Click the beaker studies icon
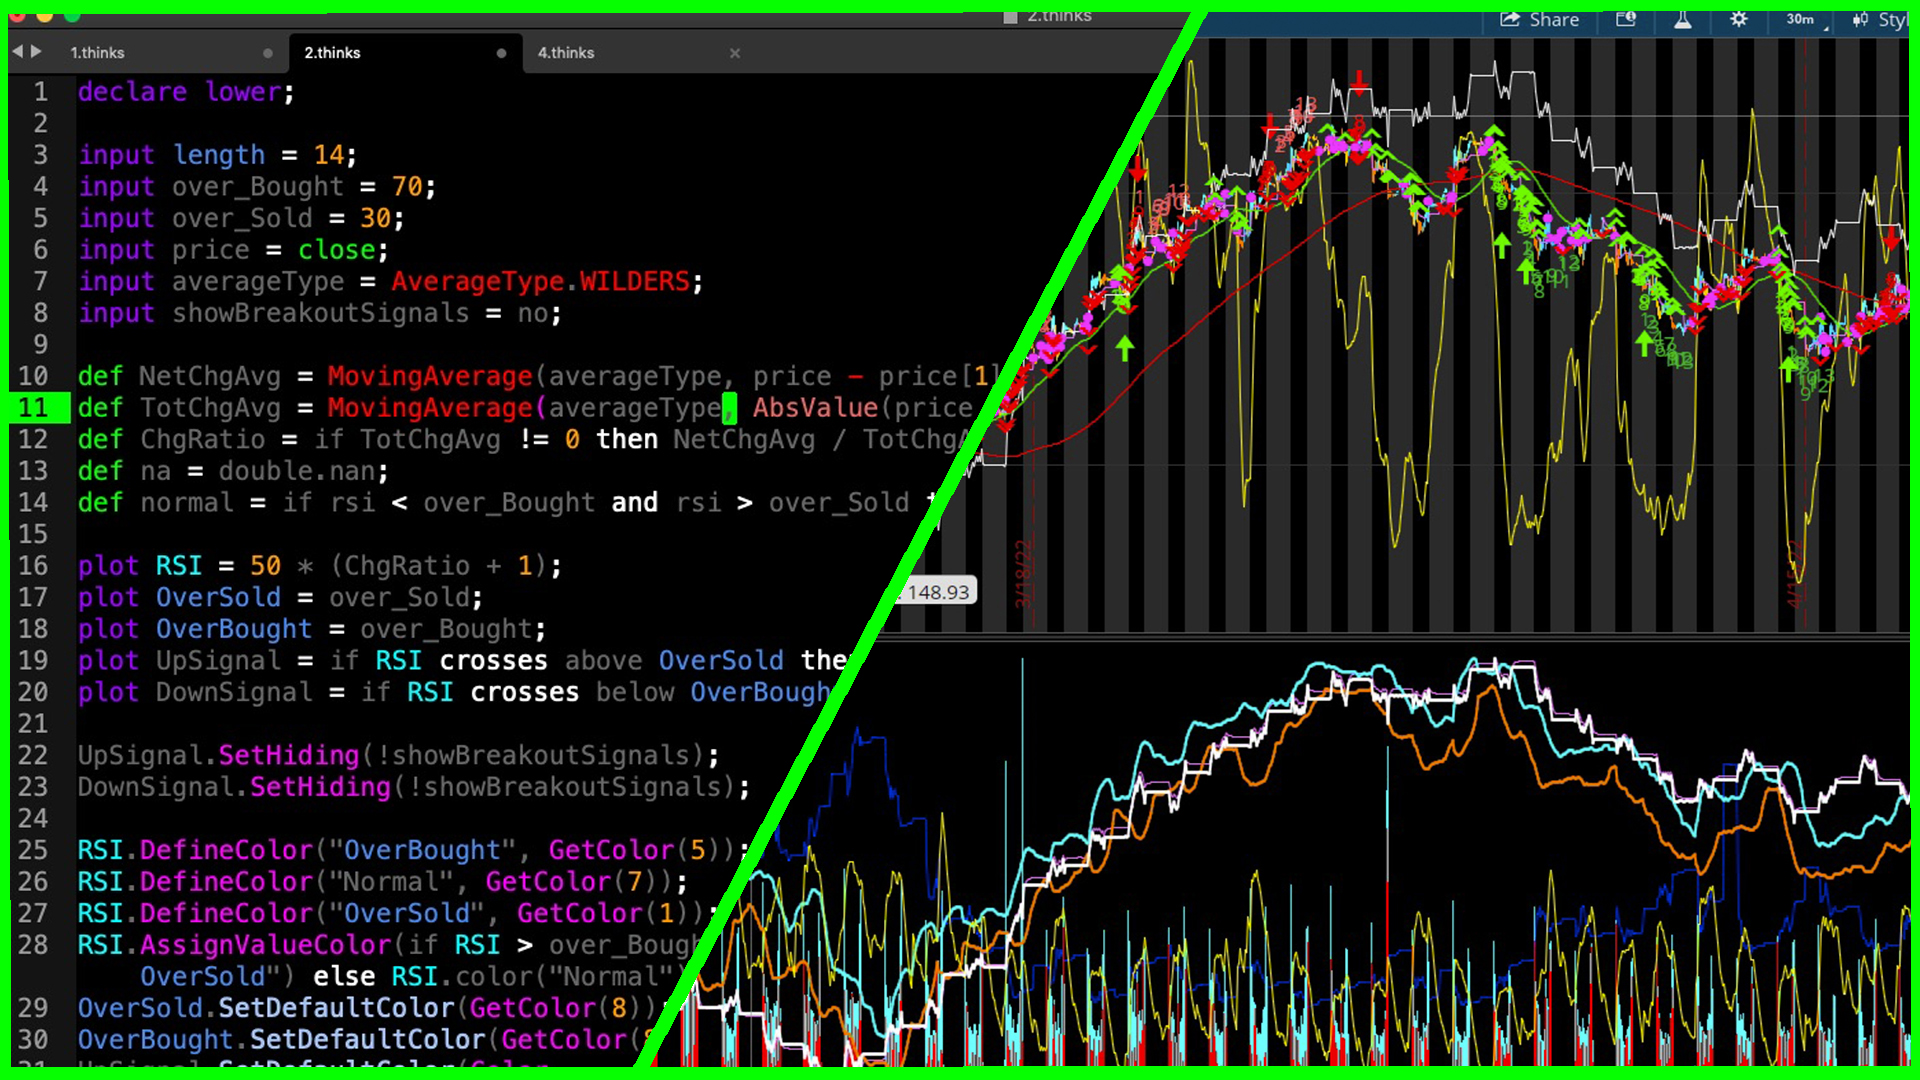Screen dimensions: 1920x1080 (1683, 20)
